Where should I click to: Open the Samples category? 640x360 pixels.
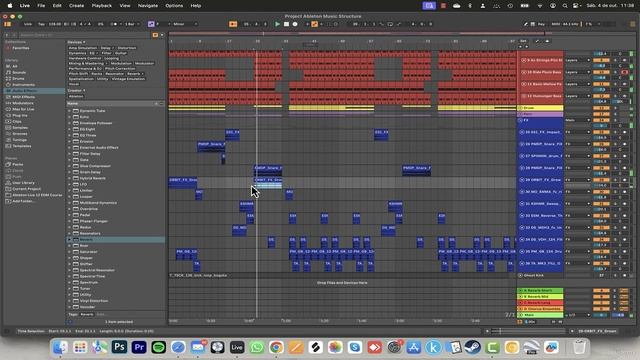click(20, 127)
